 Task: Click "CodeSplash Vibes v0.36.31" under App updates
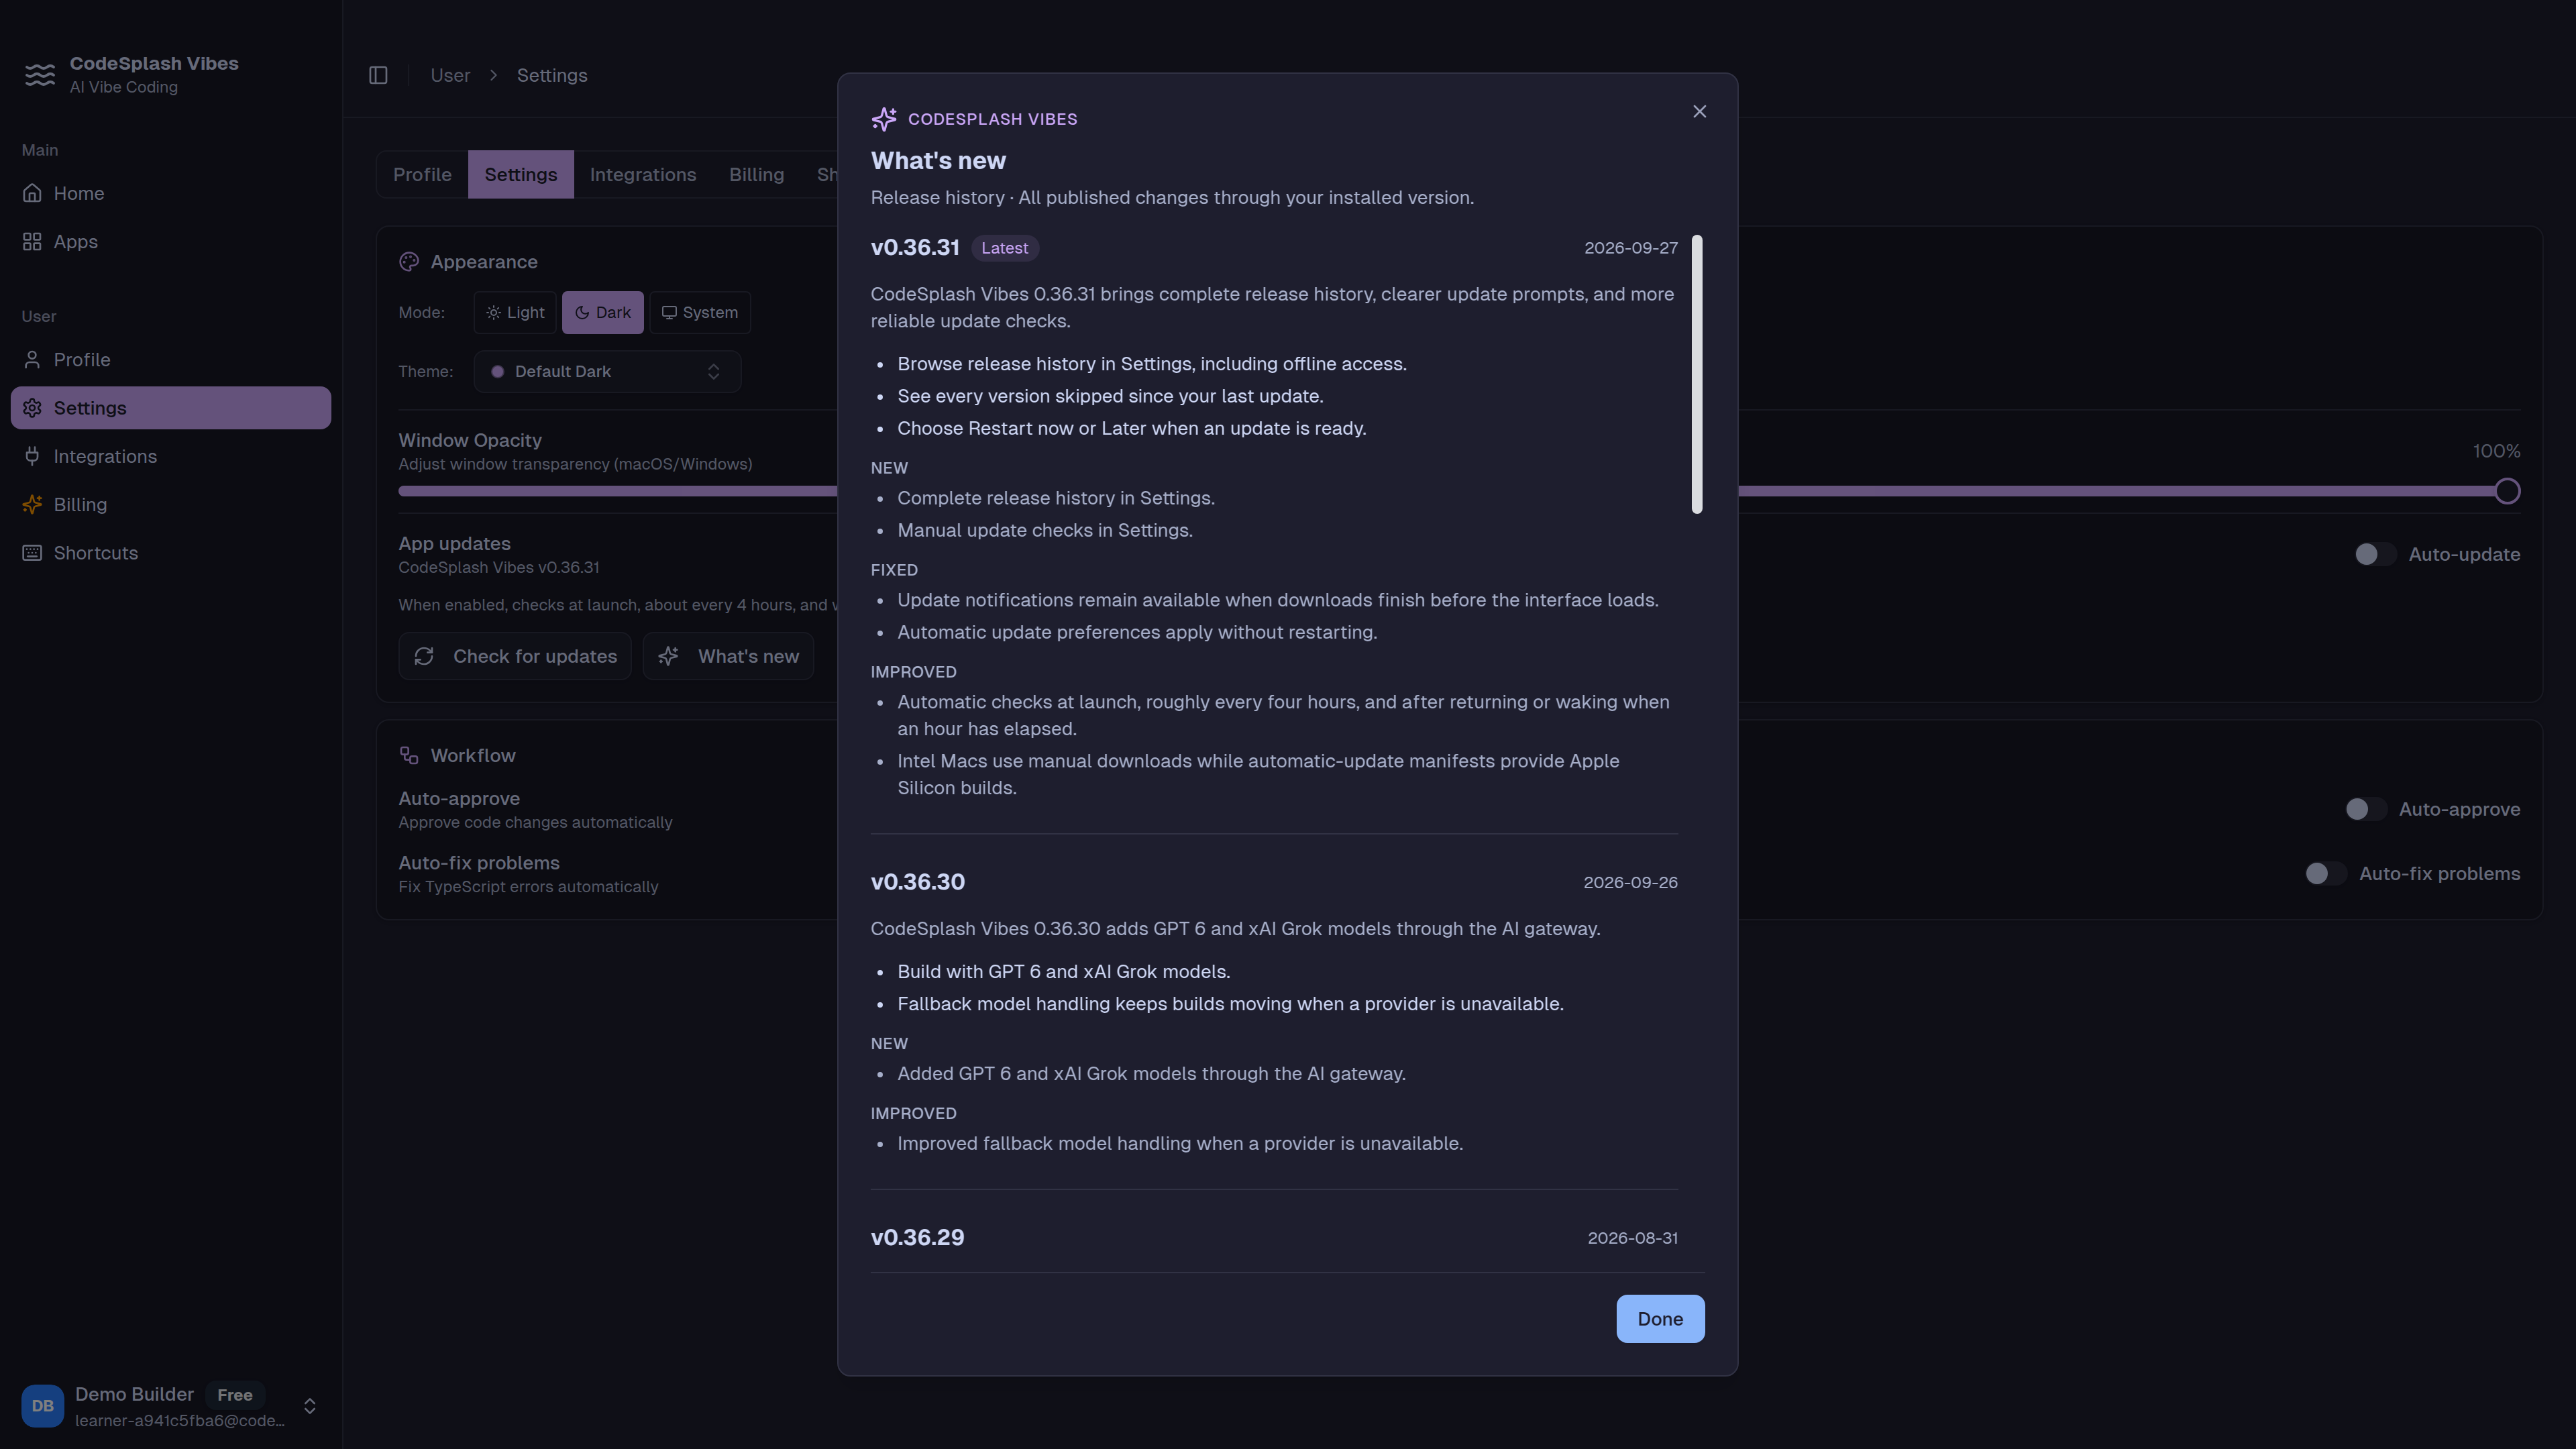pos(499,567)
